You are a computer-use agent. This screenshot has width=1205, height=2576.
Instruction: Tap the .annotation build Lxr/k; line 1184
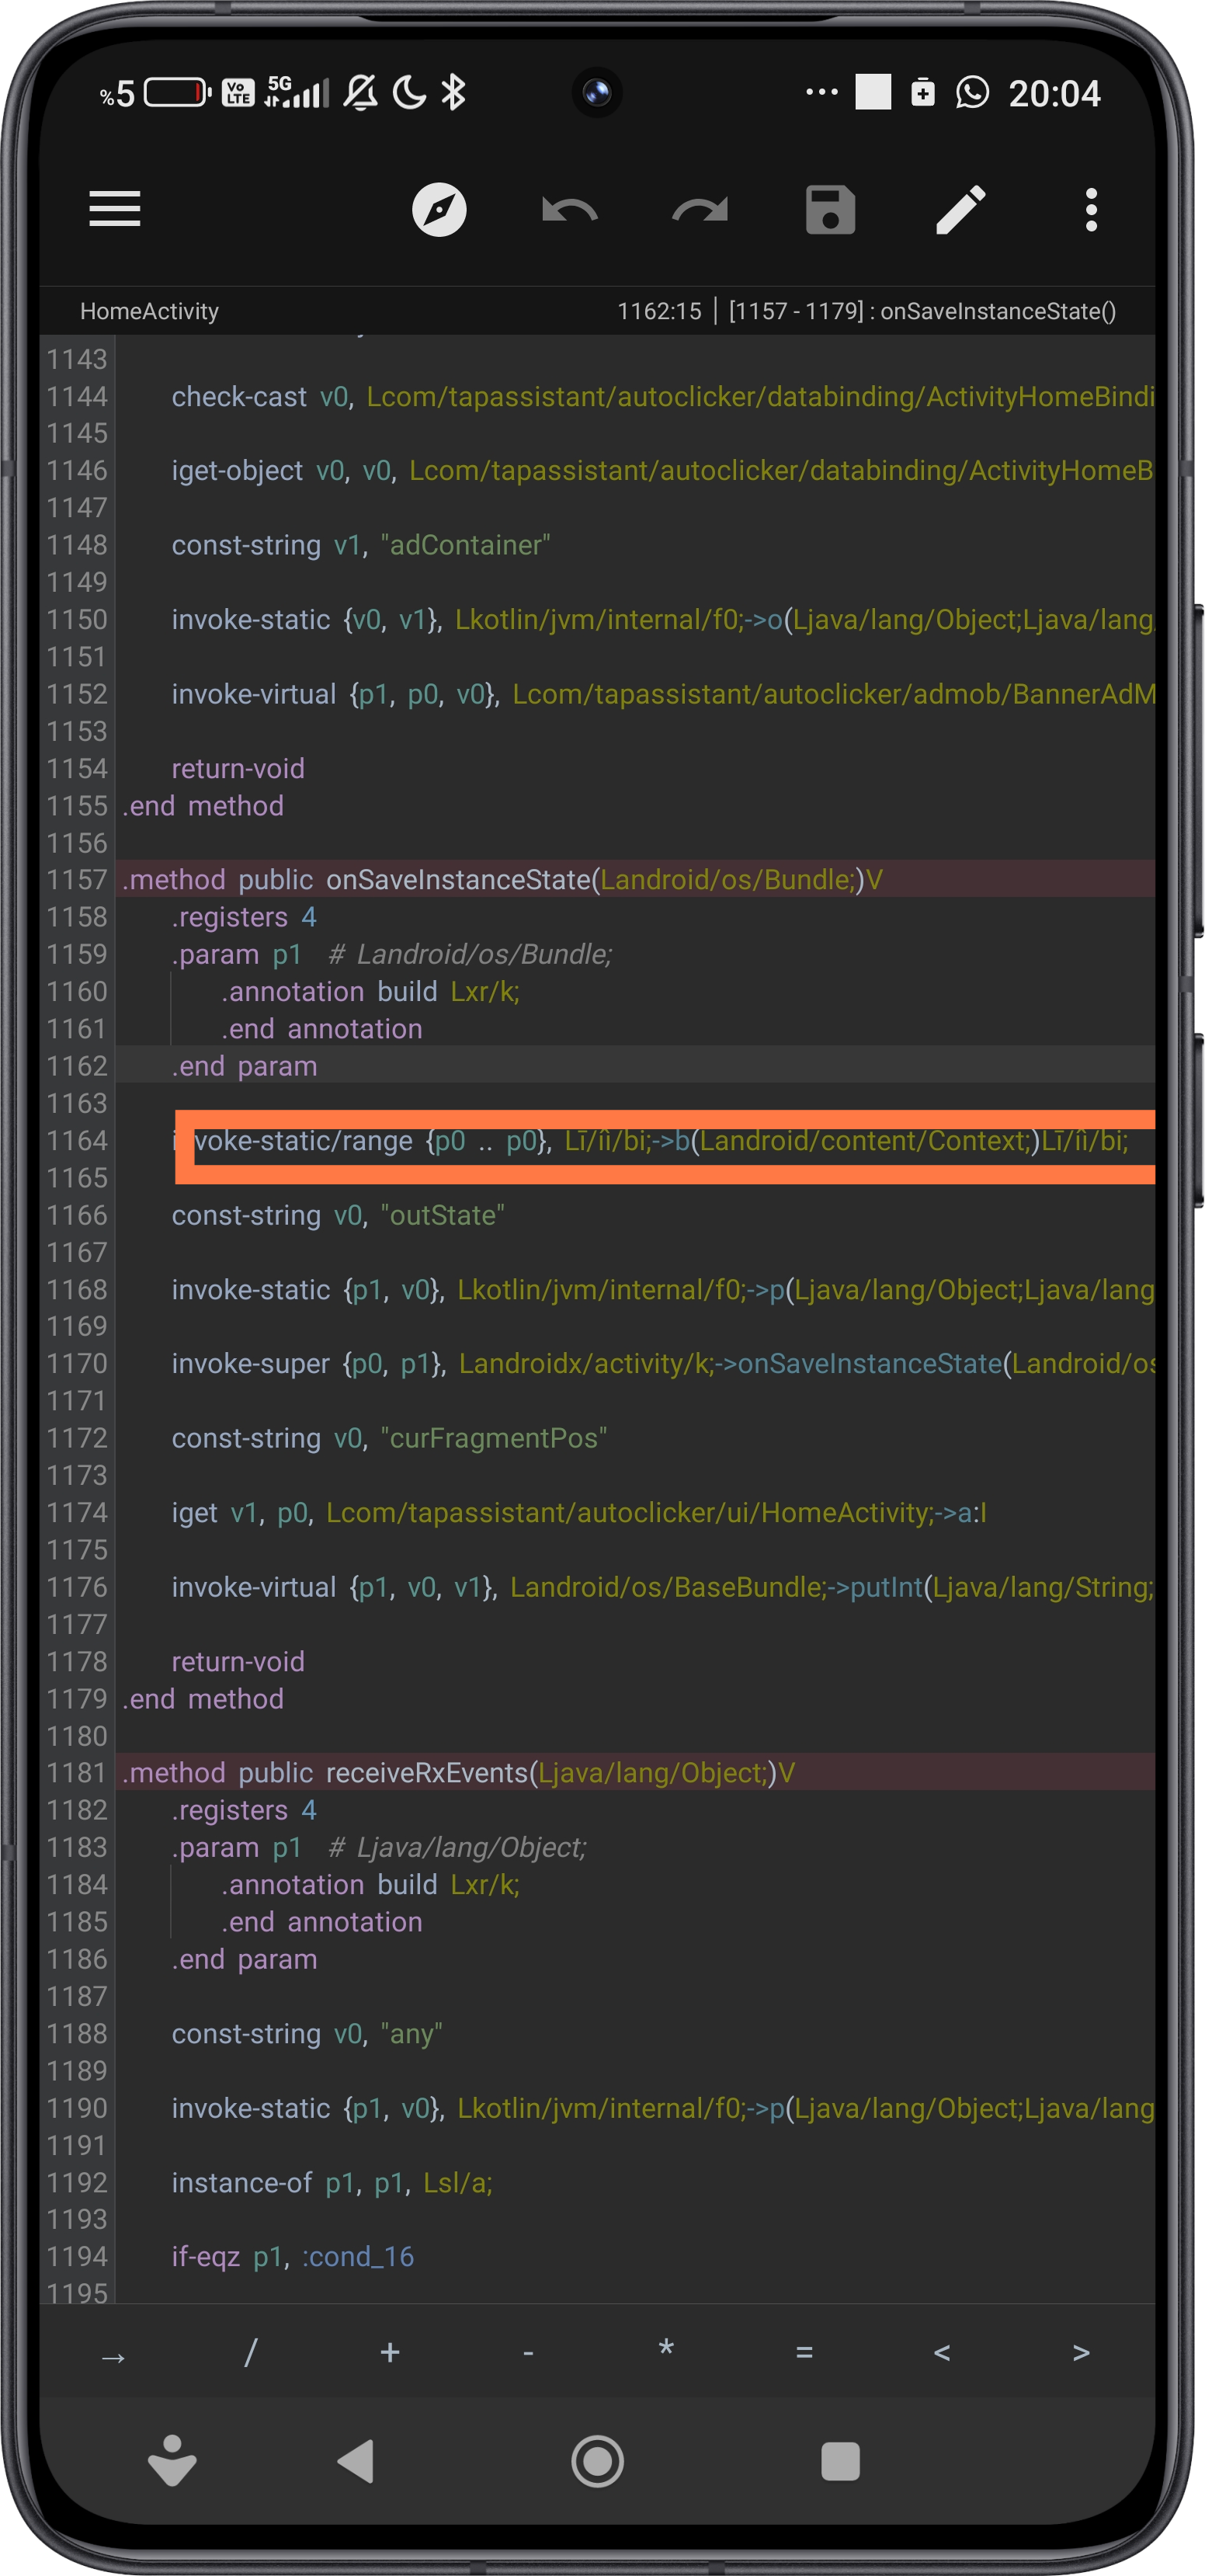371,1885
